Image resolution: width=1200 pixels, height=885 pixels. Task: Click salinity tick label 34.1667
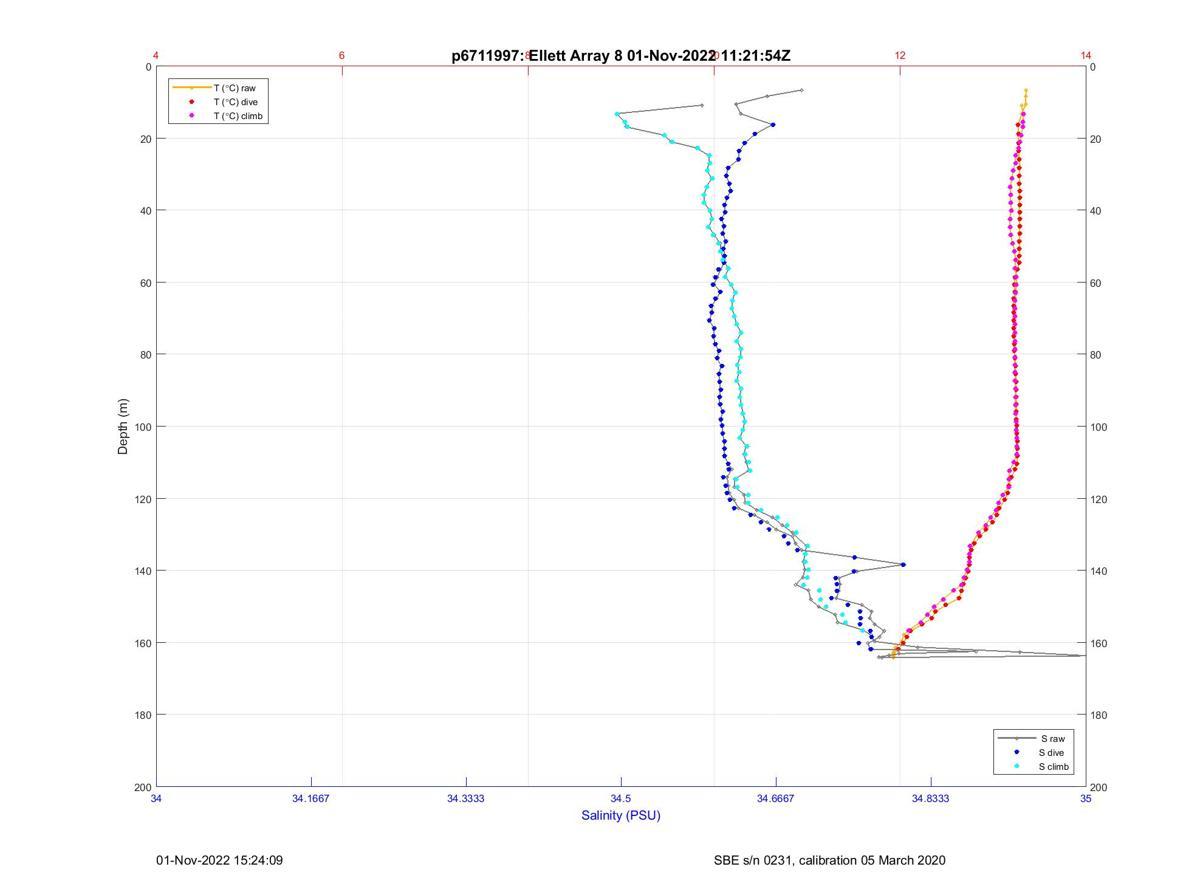[x=311, y=798]
